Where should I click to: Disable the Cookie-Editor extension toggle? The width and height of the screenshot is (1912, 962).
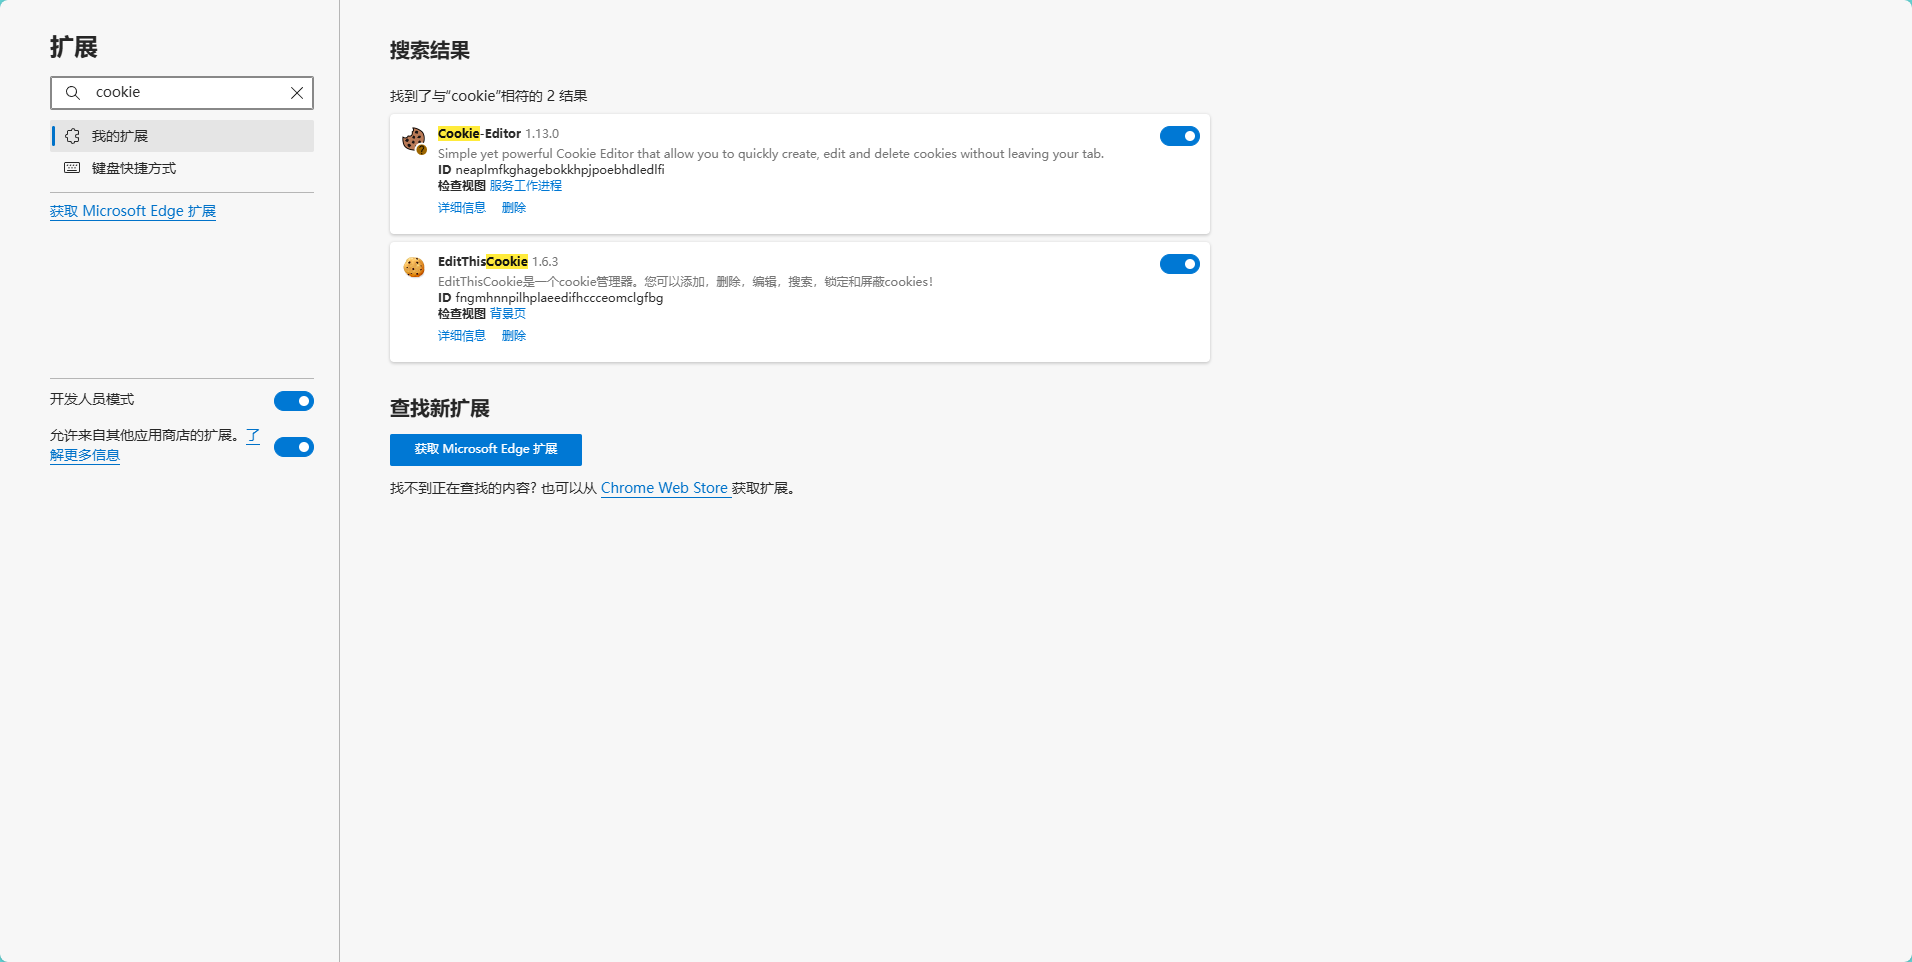pos(1179,136)
